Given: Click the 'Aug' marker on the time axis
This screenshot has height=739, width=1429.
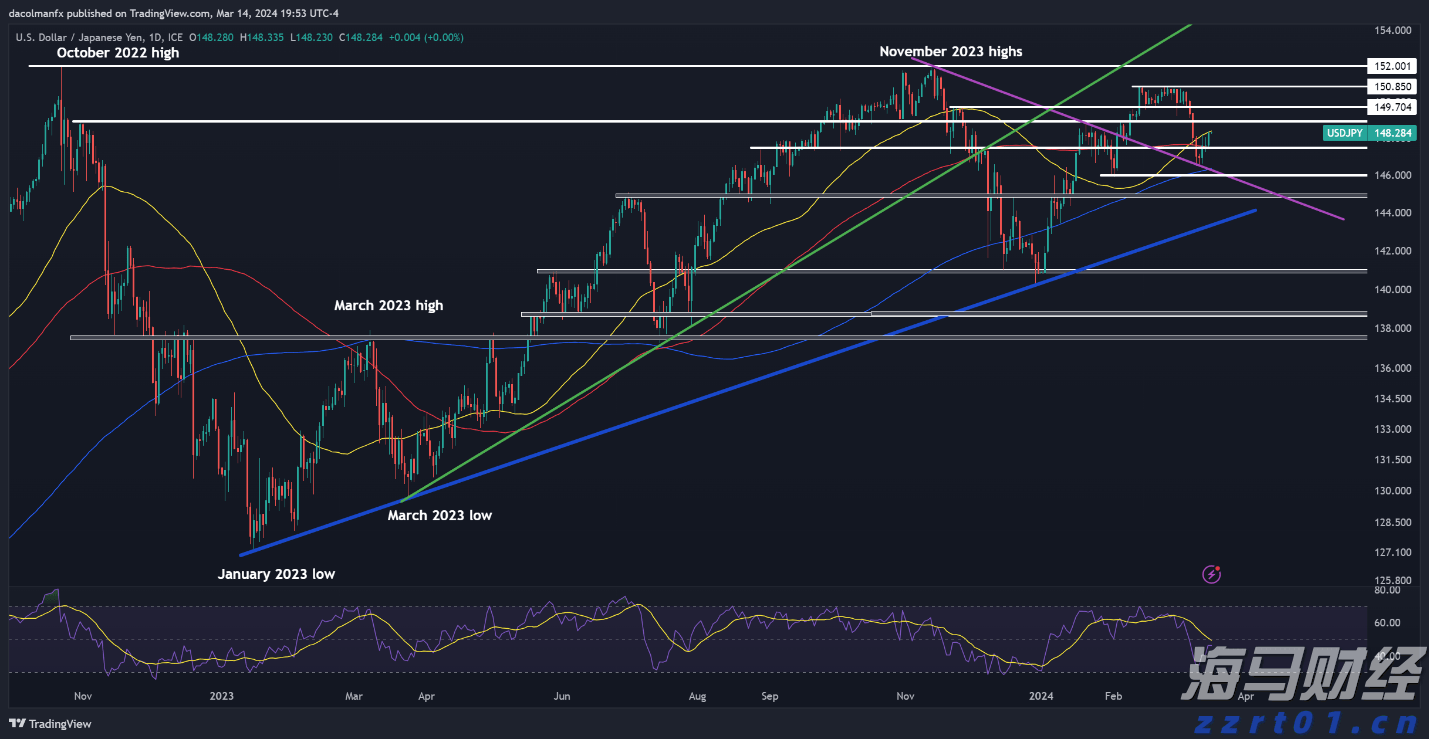Looking at the screenshot, I should (698, 695).
